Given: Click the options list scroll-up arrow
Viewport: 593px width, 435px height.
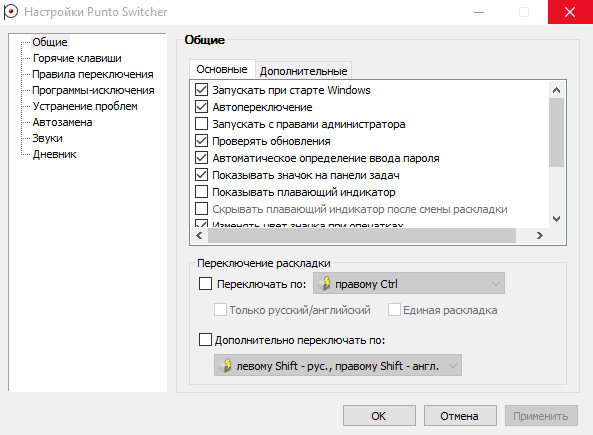Looking at the screenshot, I should 556,90.
